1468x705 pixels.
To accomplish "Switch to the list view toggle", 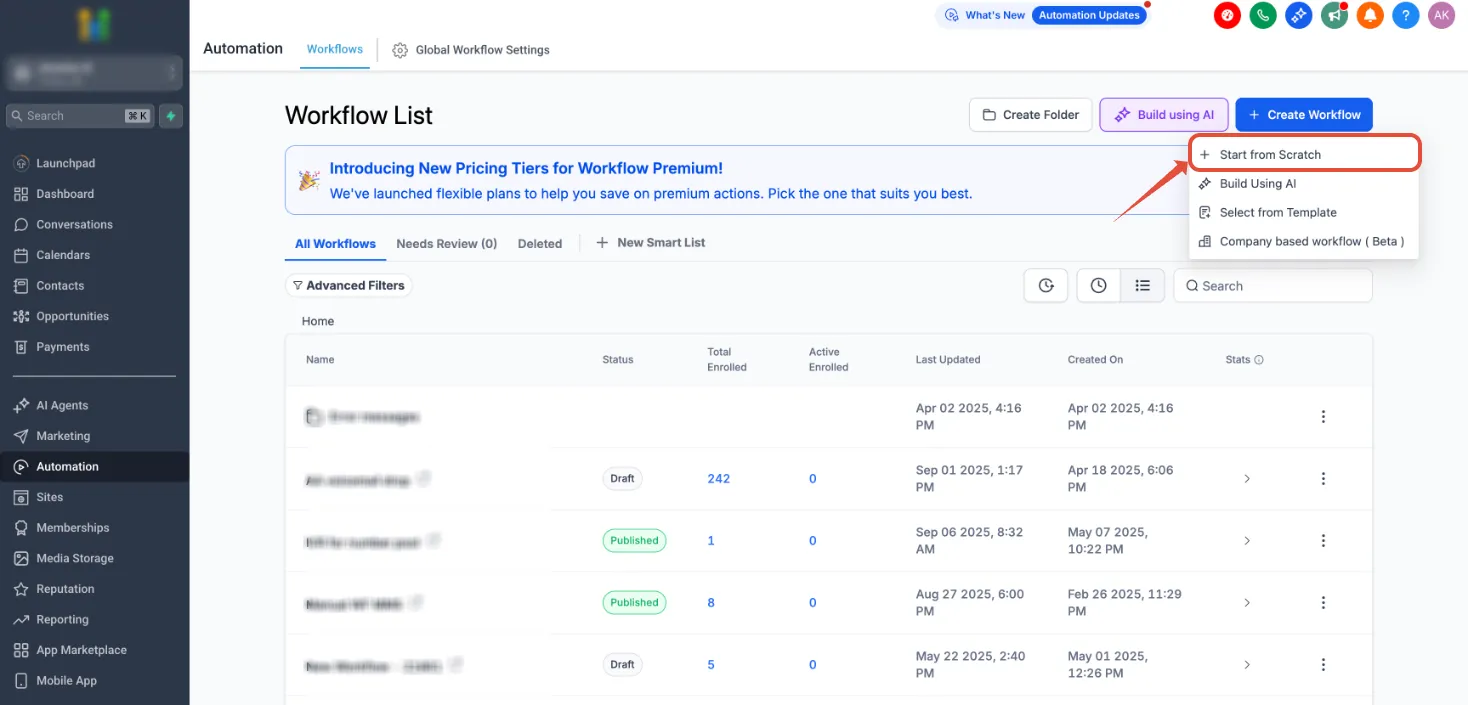I will (1142, 285).
